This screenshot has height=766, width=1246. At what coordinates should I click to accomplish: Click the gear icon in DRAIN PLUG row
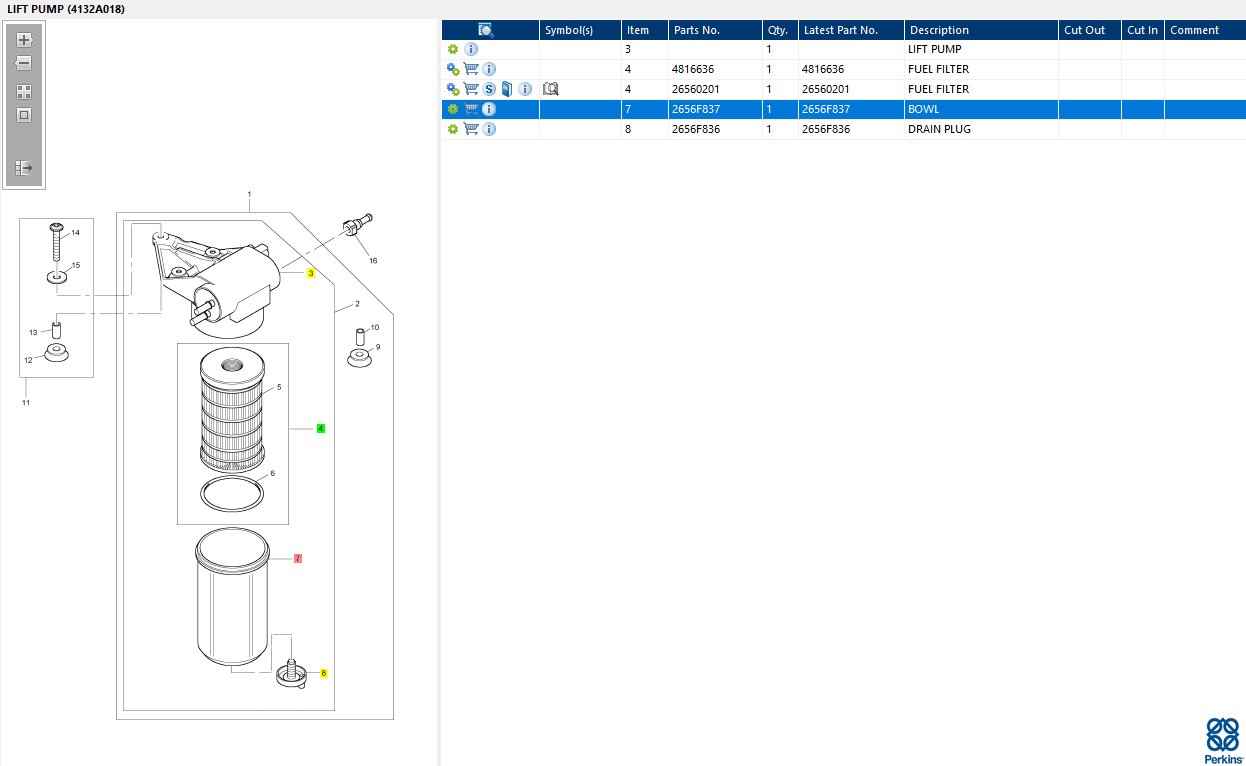click(453, 129)
